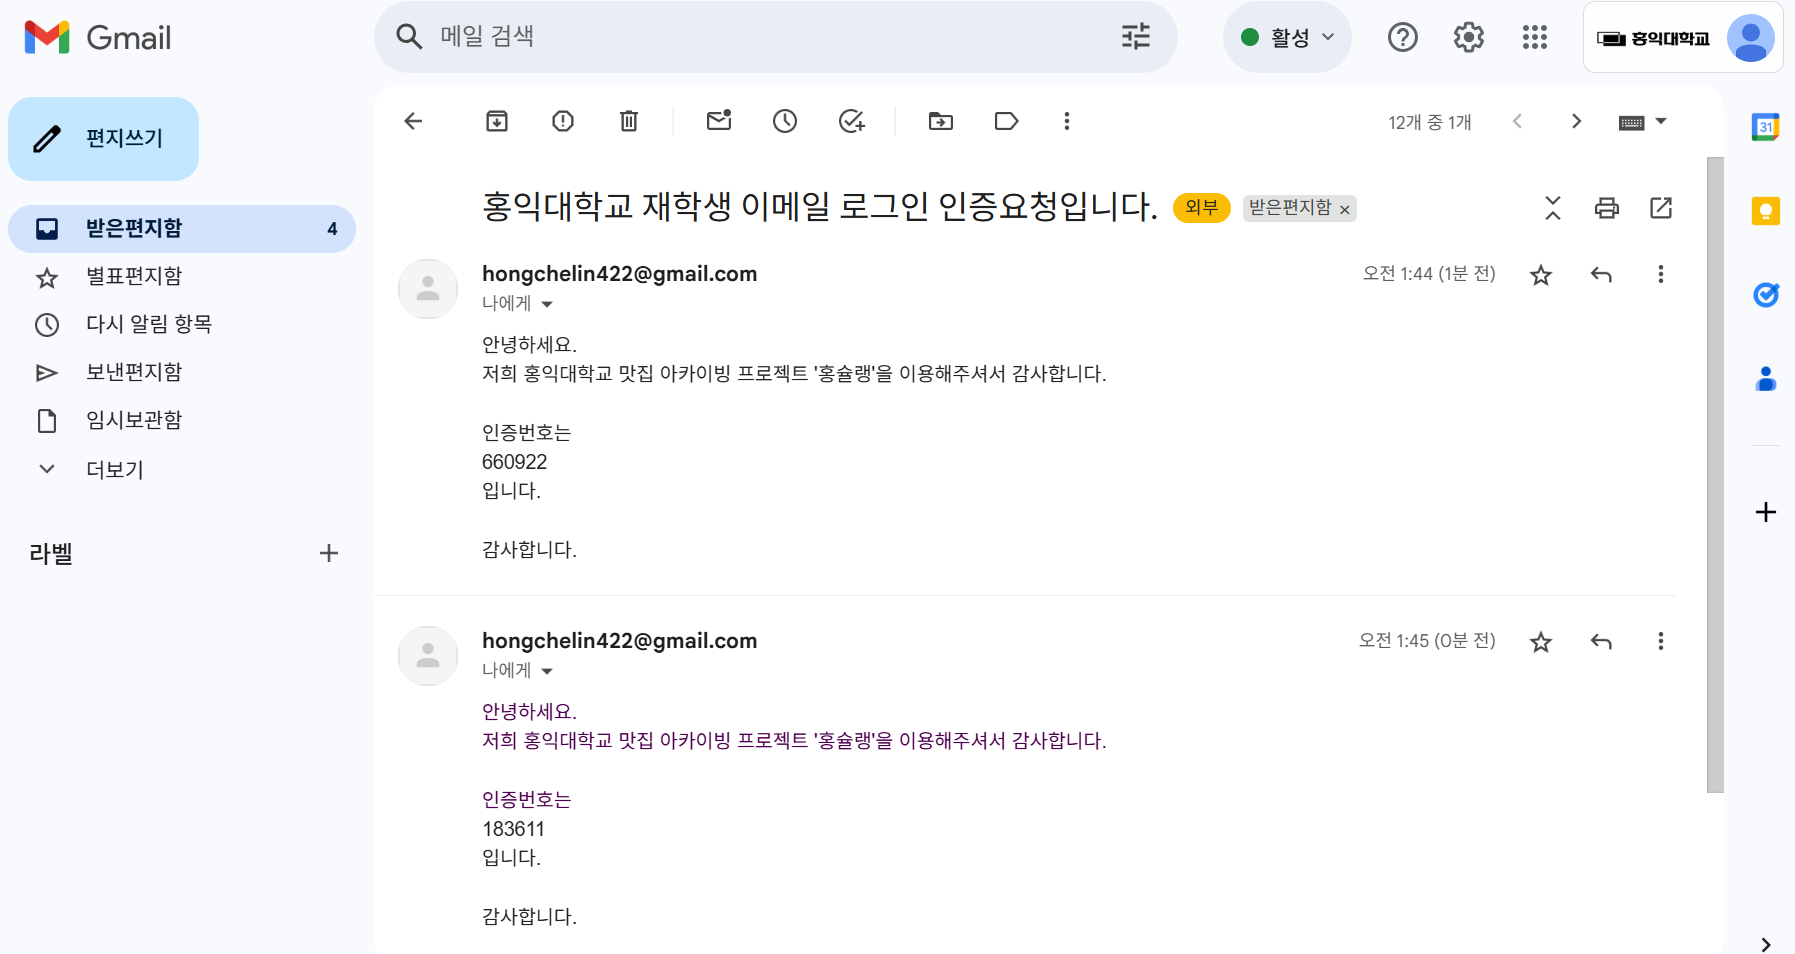Open the account profile avatar
Screen dimensions: 1795x954
coord(1751,38)
